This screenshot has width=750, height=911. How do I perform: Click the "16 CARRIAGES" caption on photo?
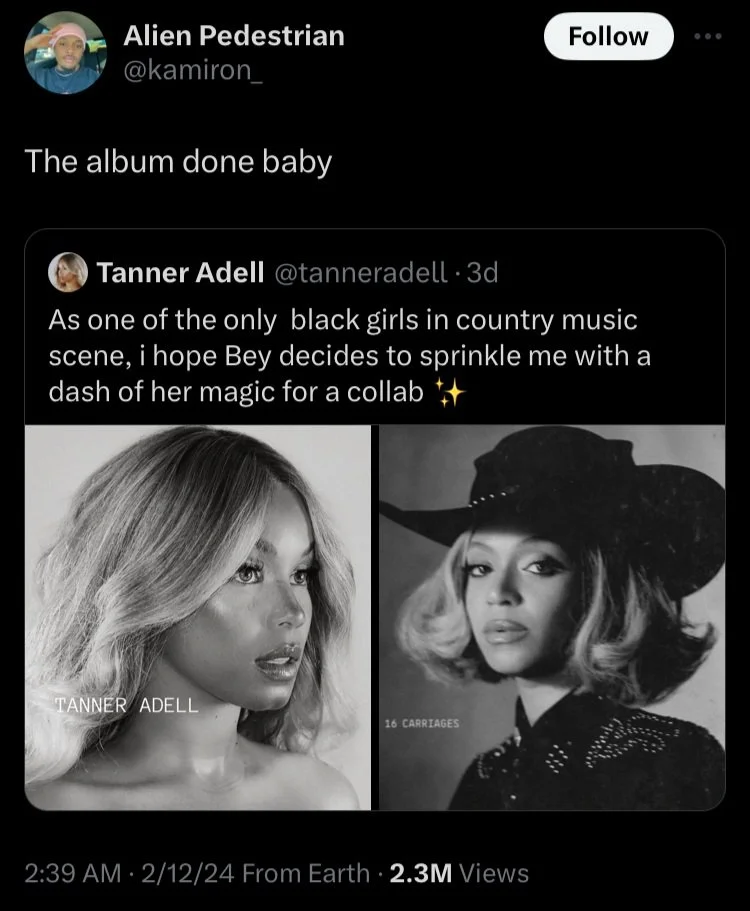[422, 722]
